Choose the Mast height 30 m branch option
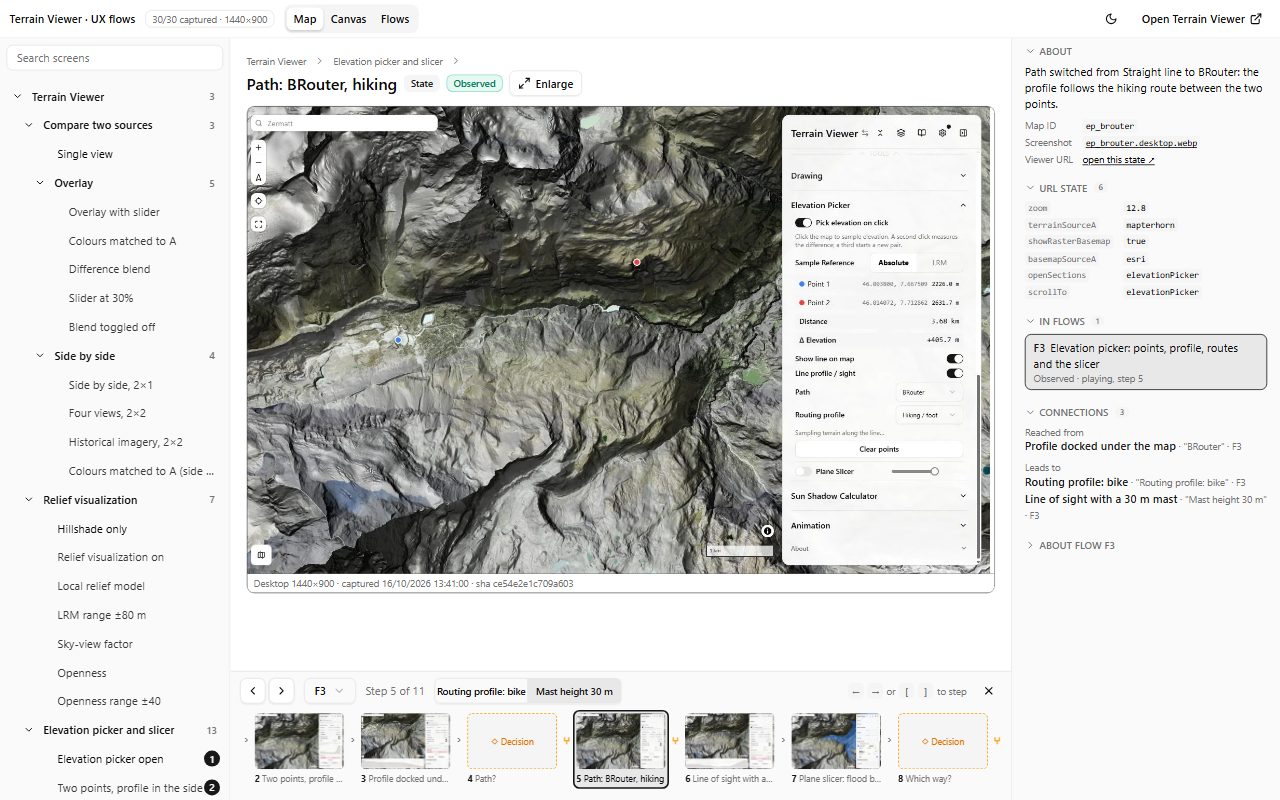Screen dimensions: 1280x800 coord(574,691)
